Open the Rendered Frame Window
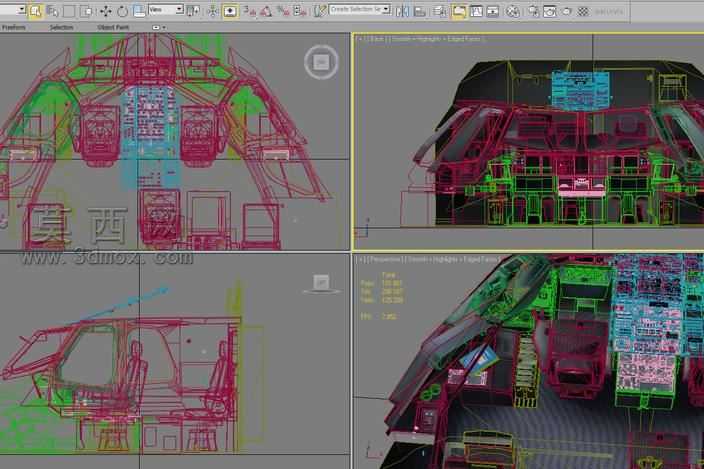 point(550,11)
